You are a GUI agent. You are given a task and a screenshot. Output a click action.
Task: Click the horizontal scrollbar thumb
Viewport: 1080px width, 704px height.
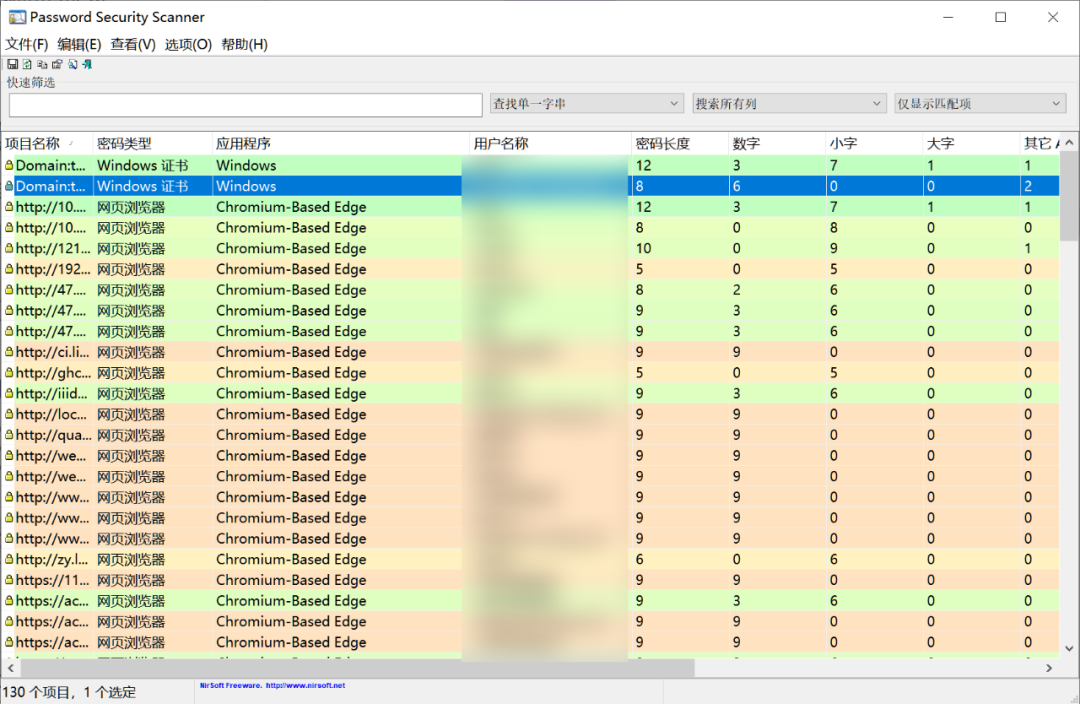(x=357, y=667)
